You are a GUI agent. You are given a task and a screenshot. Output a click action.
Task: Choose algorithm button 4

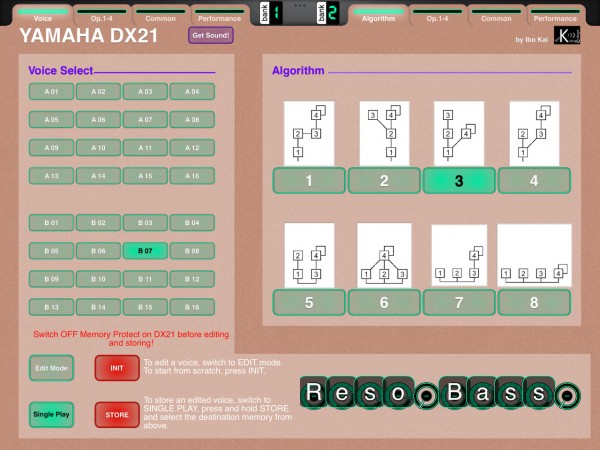(x=534, y=180)
